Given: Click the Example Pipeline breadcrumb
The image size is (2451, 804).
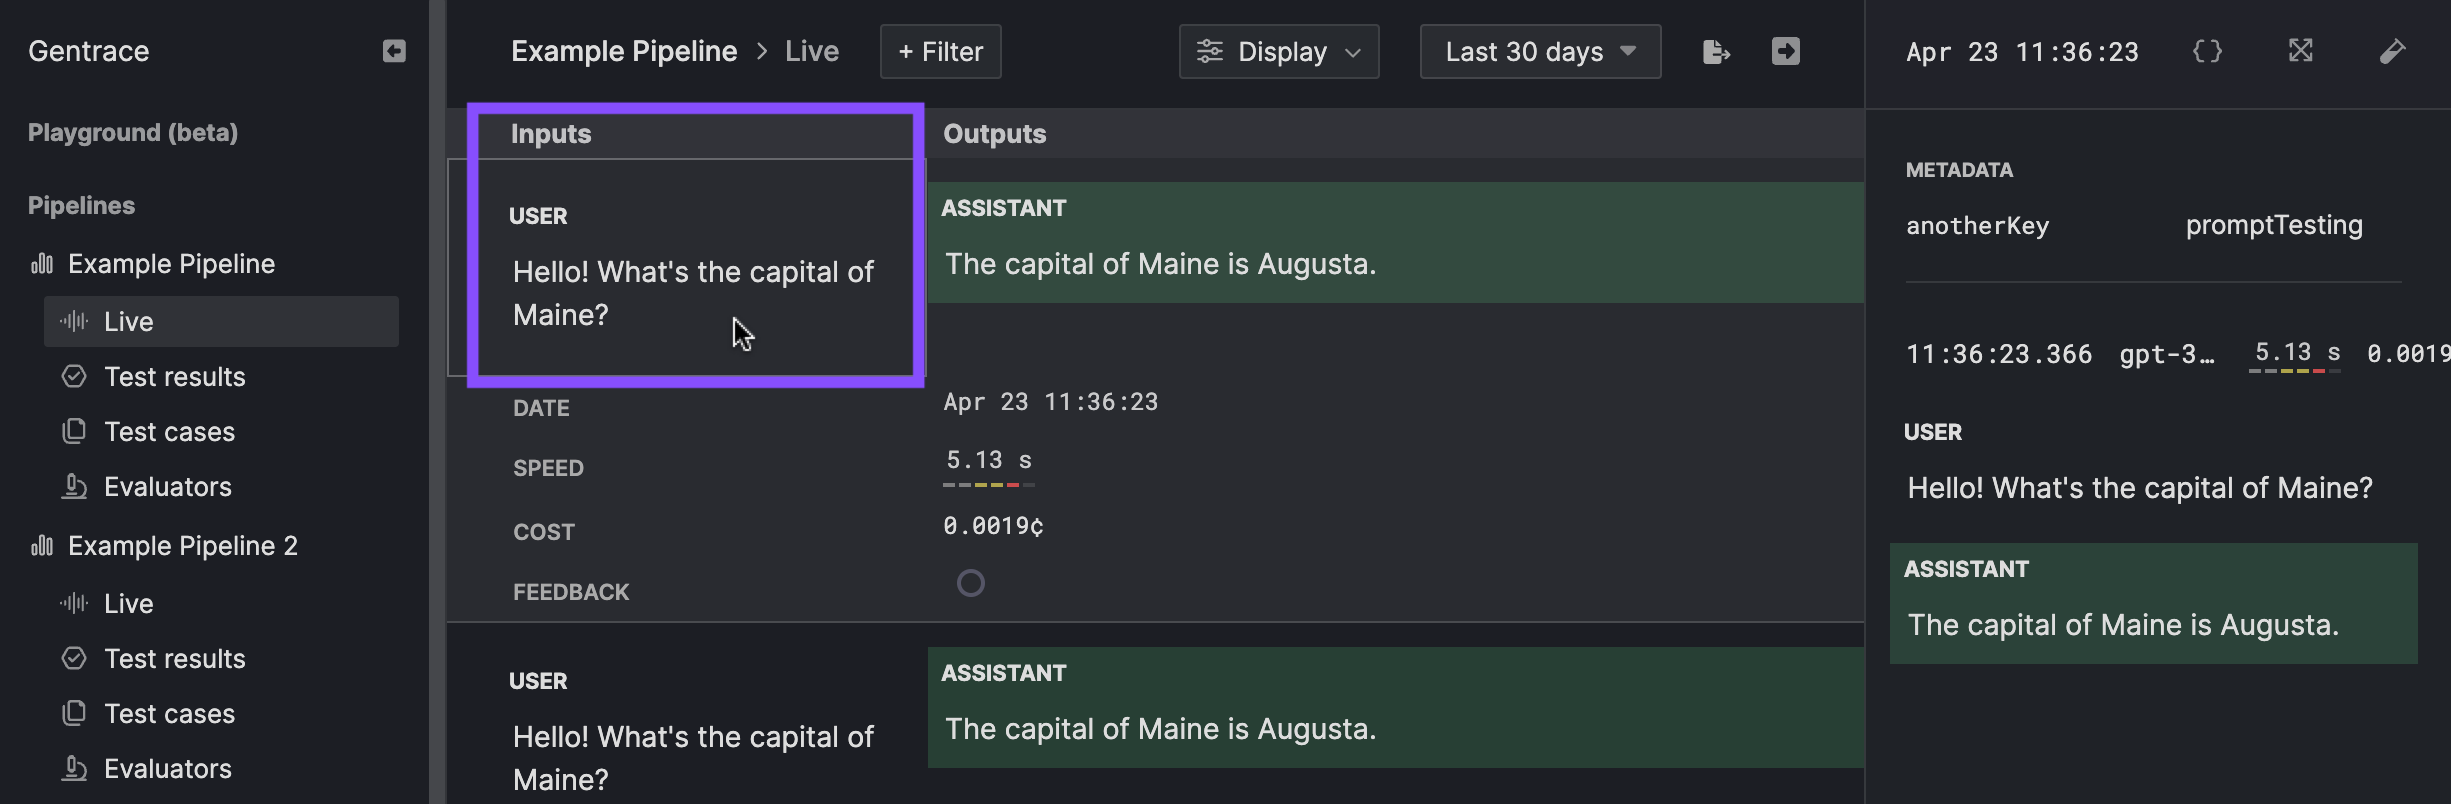Looking at the screenshot, I should point(624,51).
